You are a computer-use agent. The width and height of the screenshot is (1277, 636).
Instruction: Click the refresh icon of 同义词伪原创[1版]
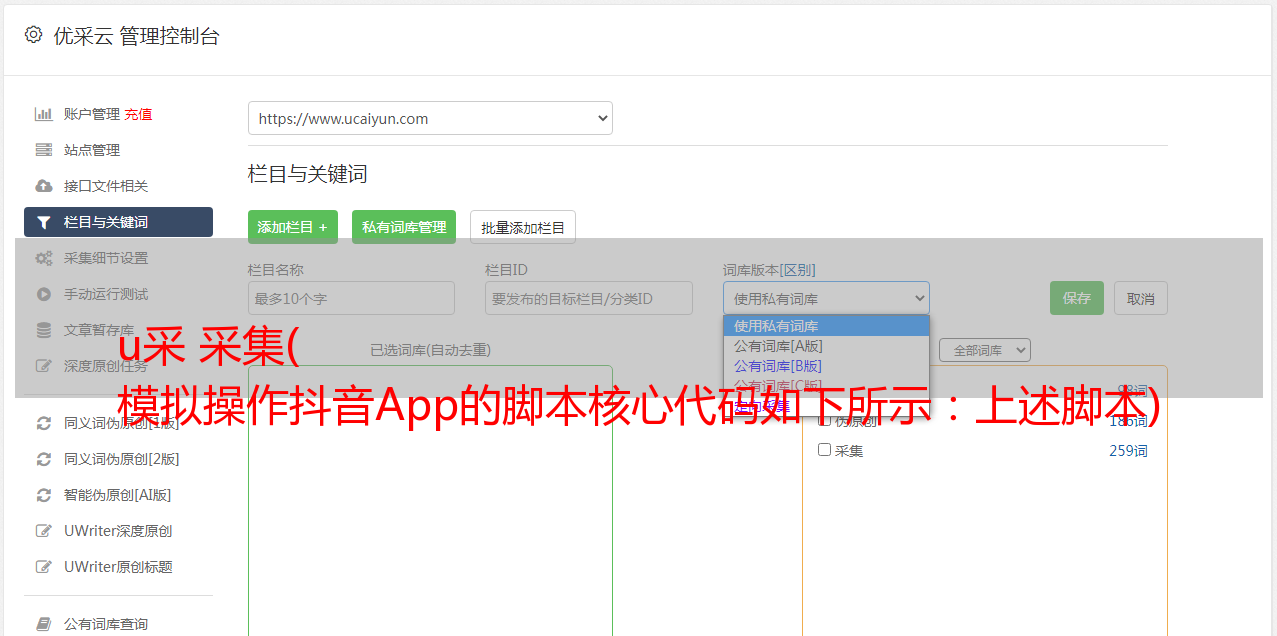[x=43, y=423]
